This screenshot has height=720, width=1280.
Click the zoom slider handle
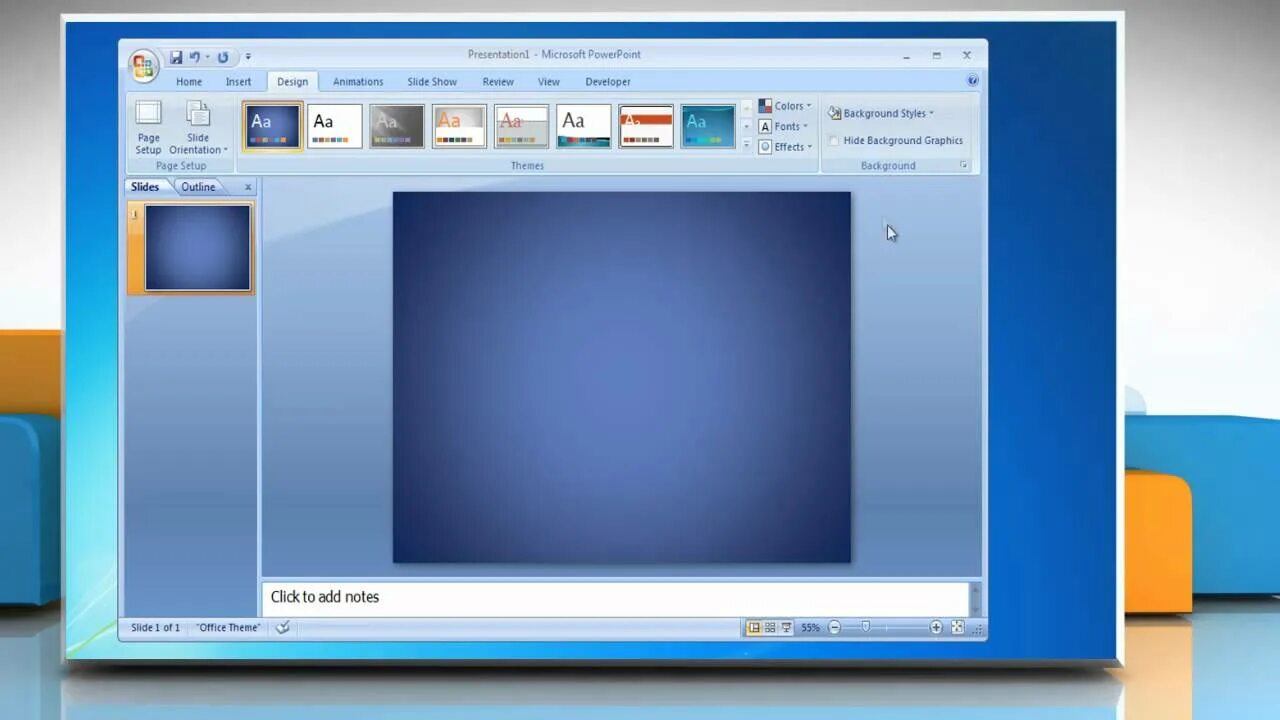[x=866, y=628]
